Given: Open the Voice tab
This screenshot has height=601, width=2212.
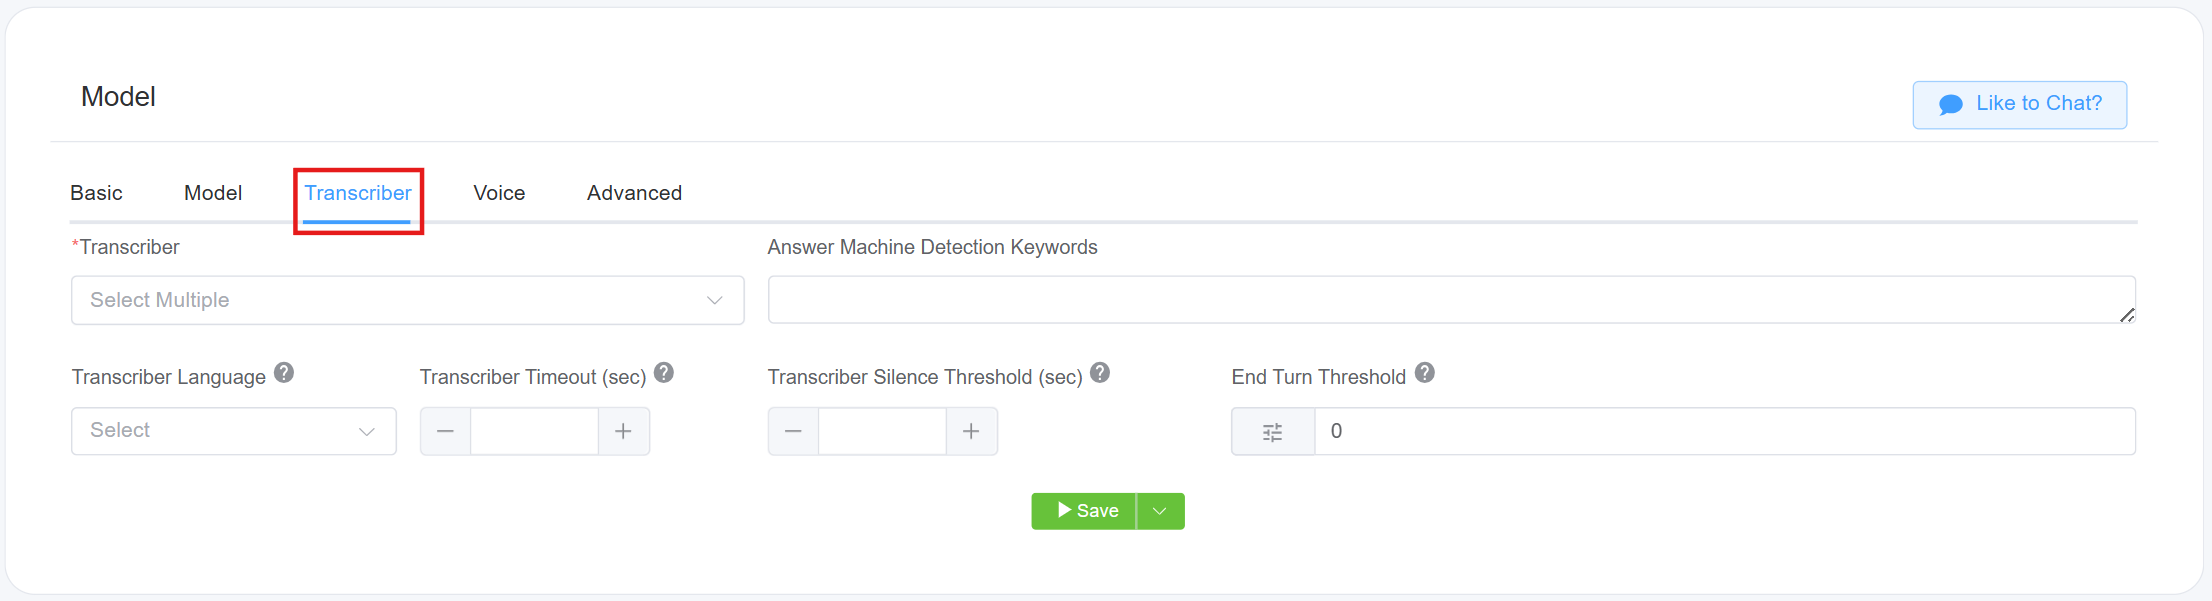Looking at the screenshot, I should pyautogui.click(x=499, y=193).
